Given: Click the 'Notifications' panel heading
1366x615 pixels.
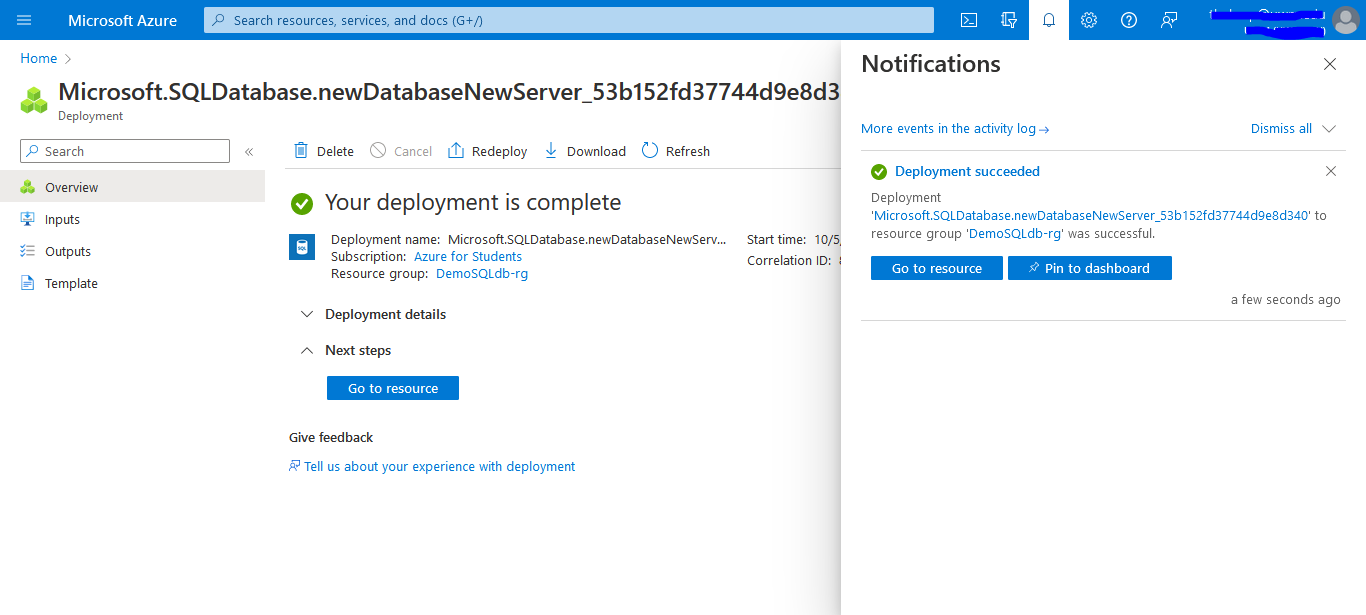Looking at the screenshot, I should 931,64.
